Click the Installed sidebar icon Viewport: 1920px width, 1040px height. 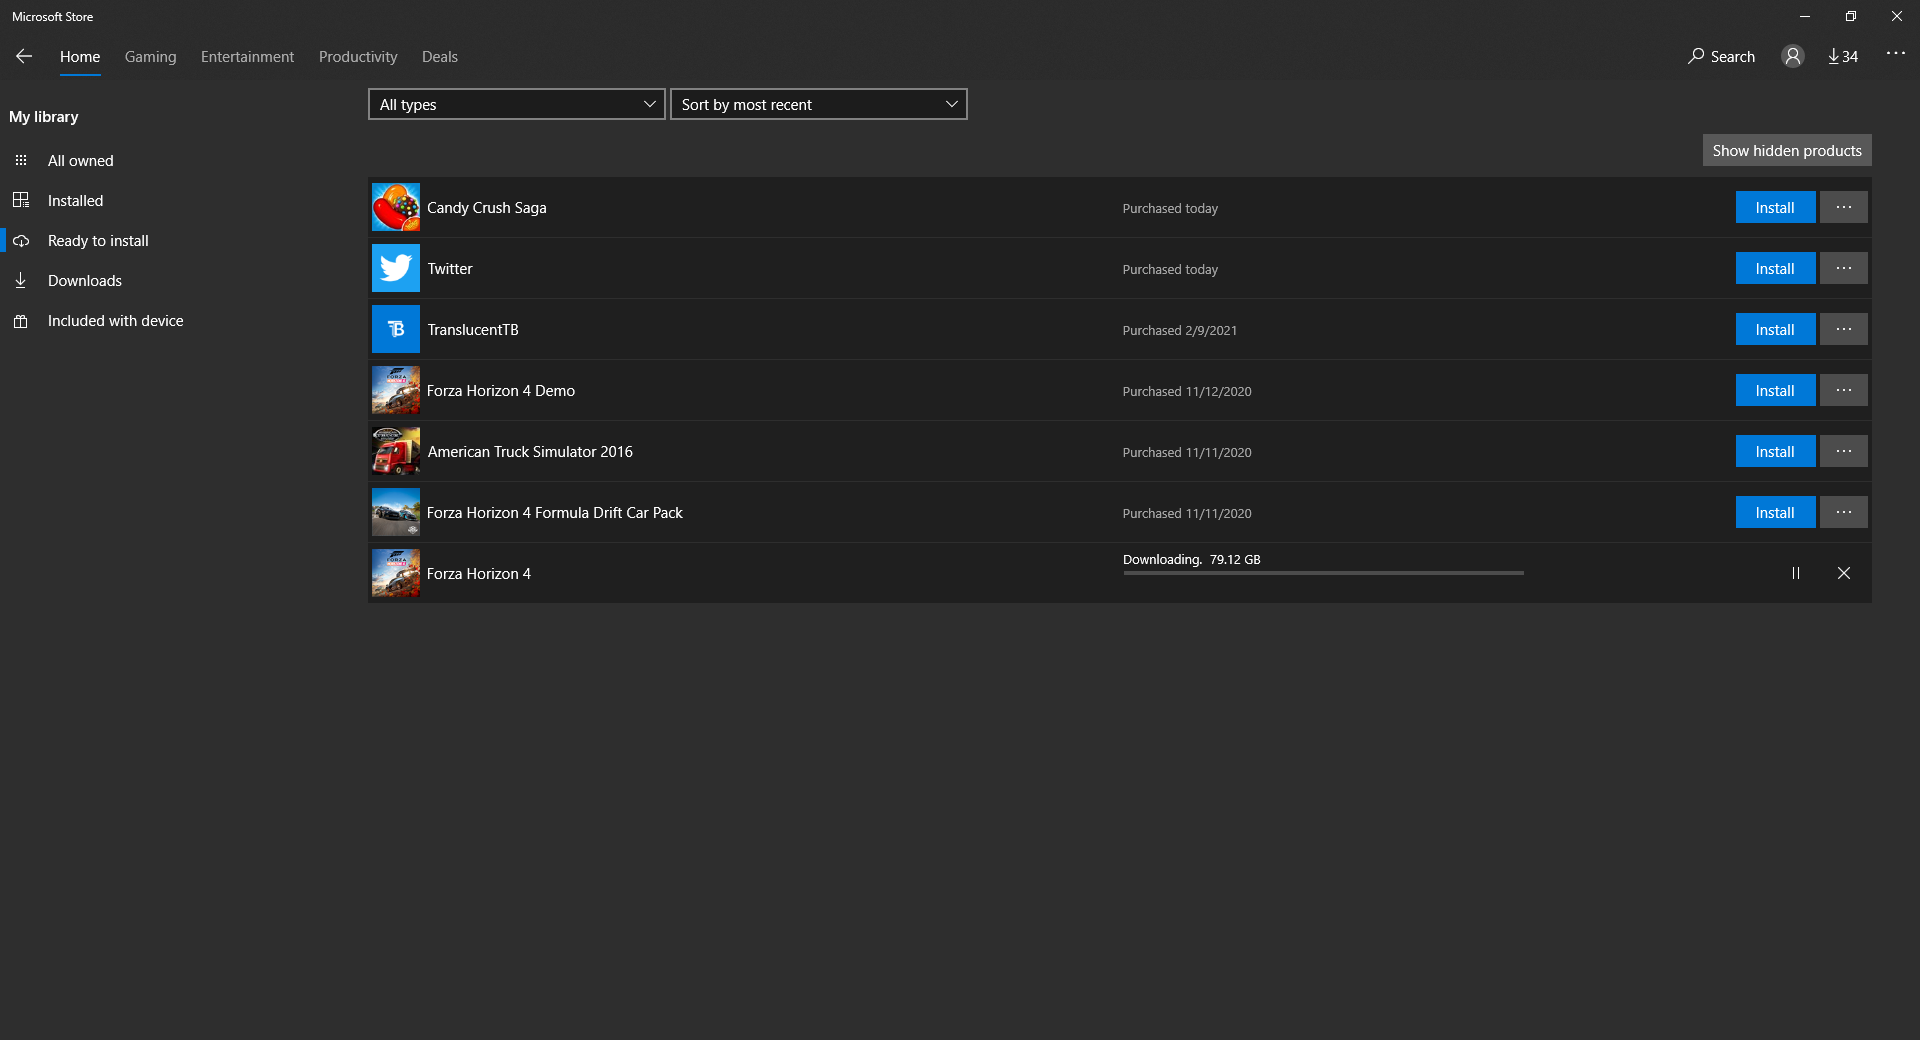[21, 200]
